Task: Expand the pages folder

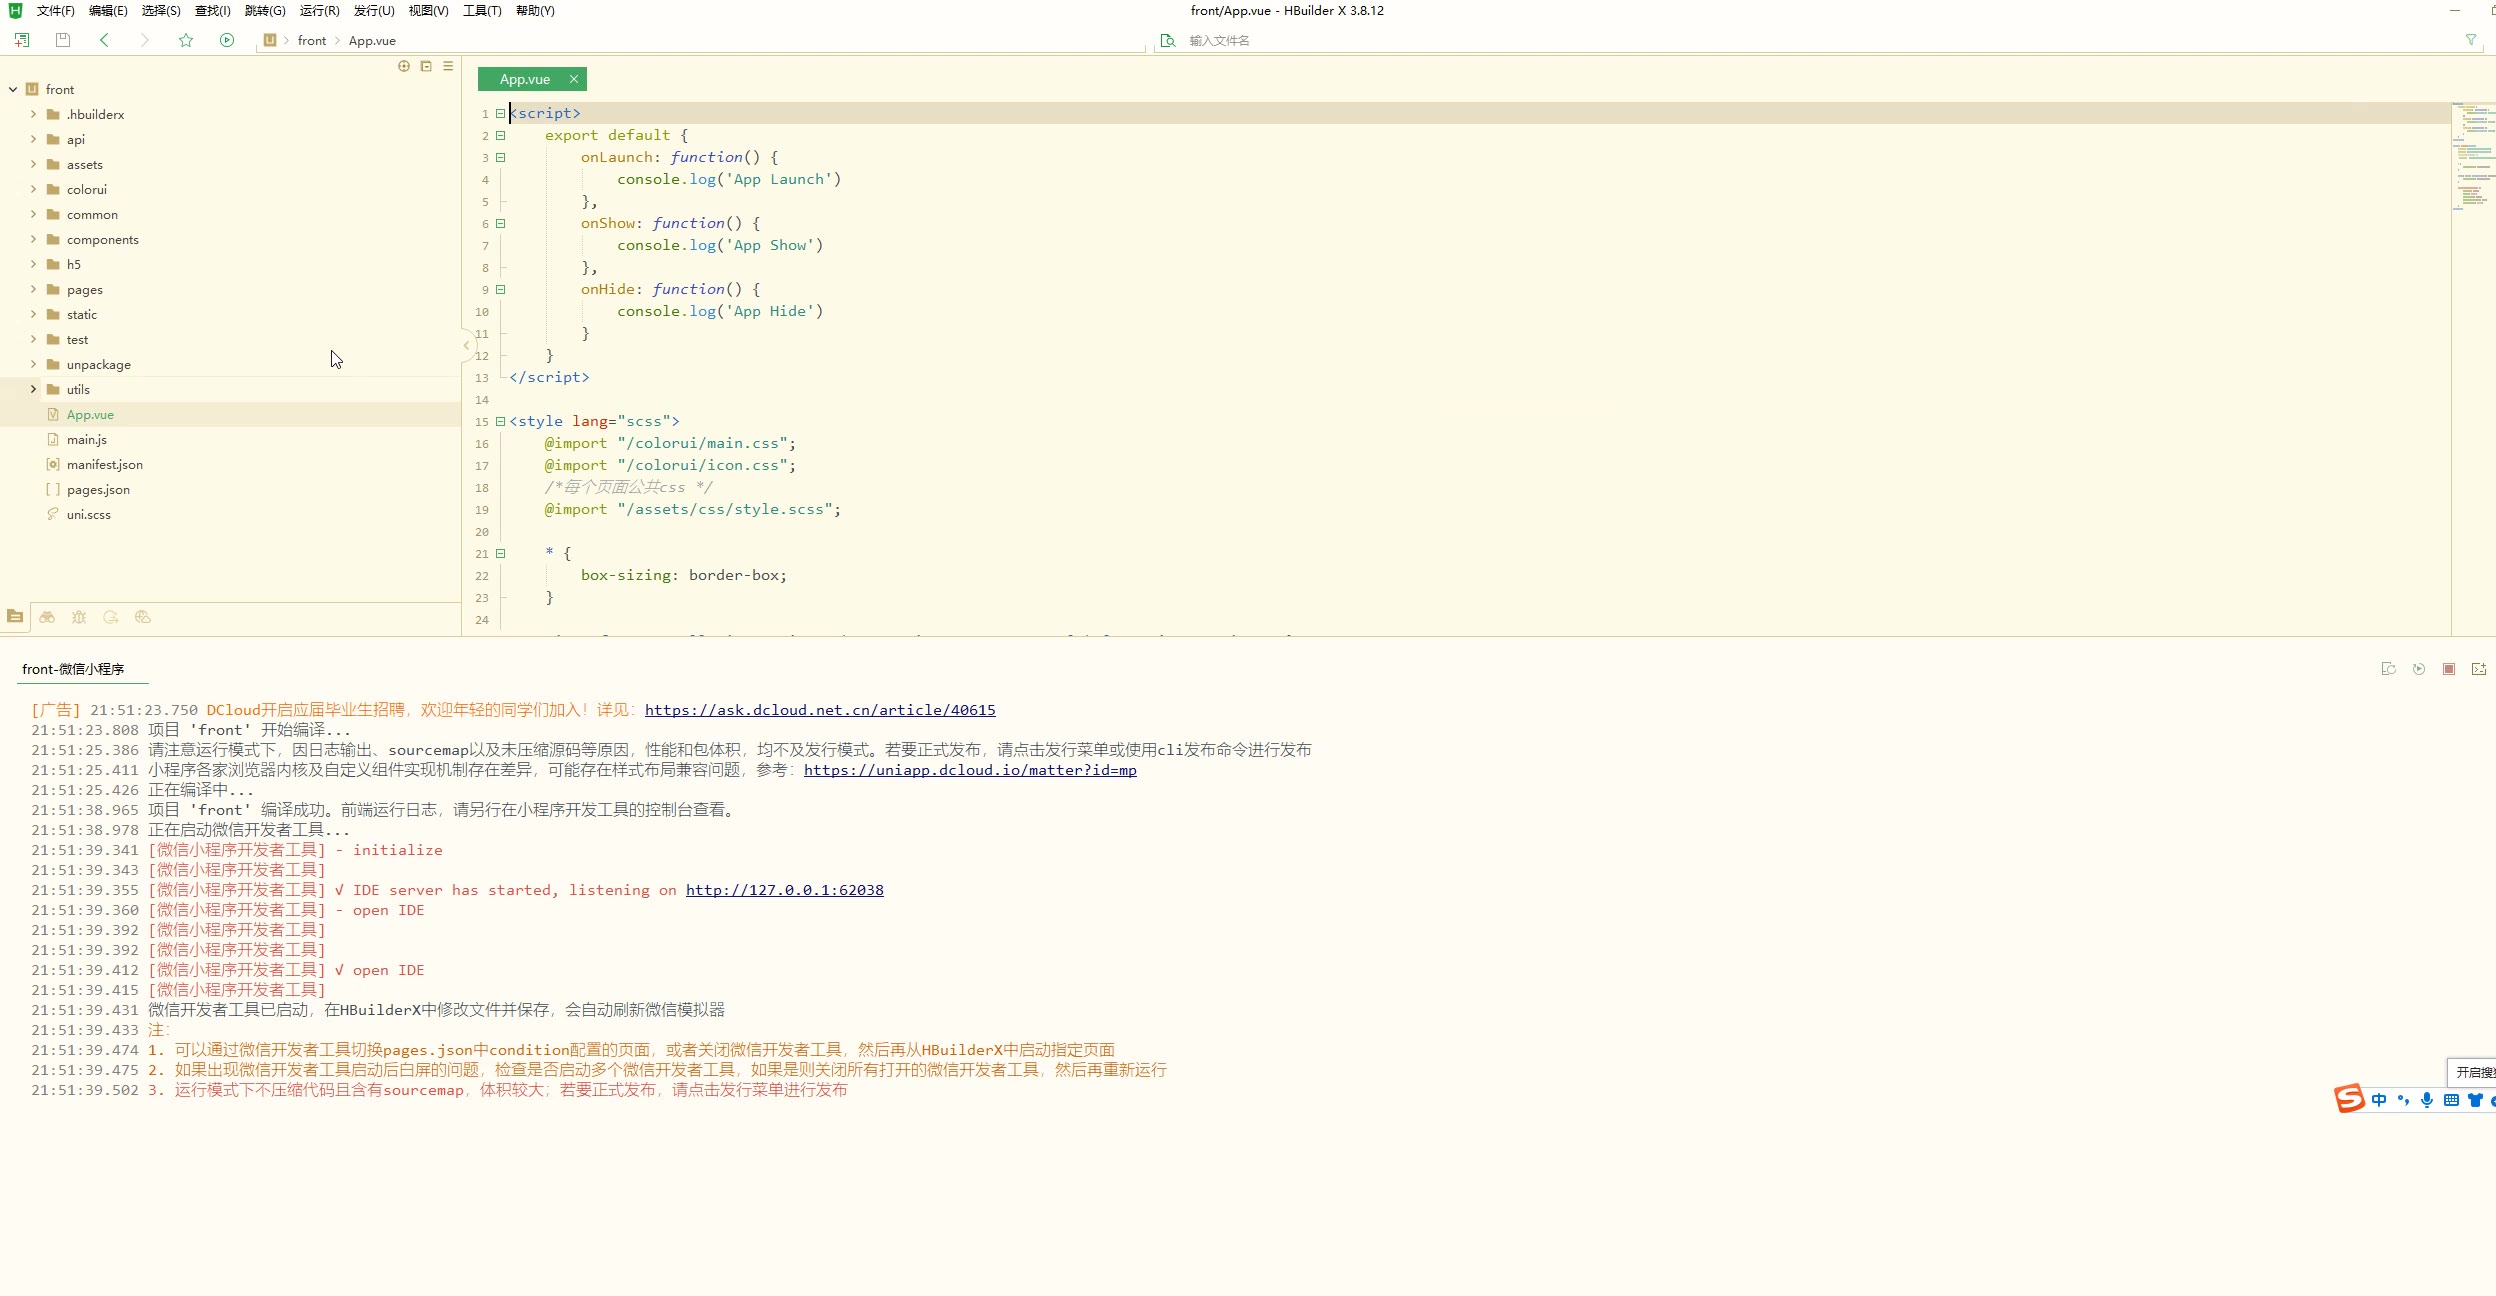Action: [33, 289]
